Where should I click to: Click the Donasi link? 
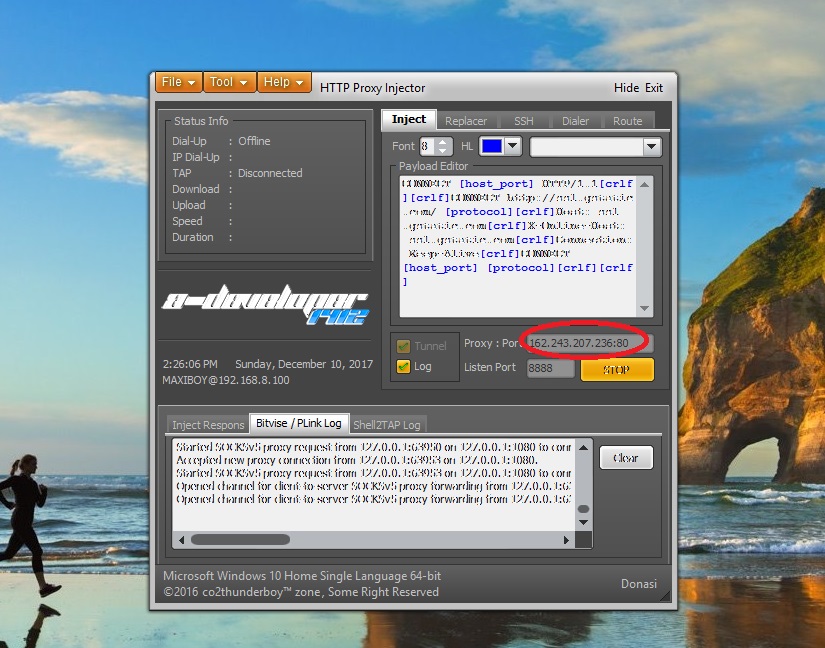coord(639,584)
